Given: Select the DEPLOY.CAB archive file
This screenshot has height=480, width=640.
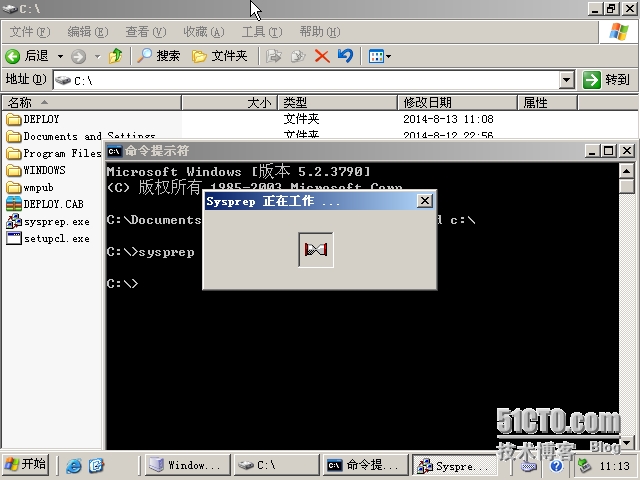Looking at the screenshot, I should tap(45, 204).
